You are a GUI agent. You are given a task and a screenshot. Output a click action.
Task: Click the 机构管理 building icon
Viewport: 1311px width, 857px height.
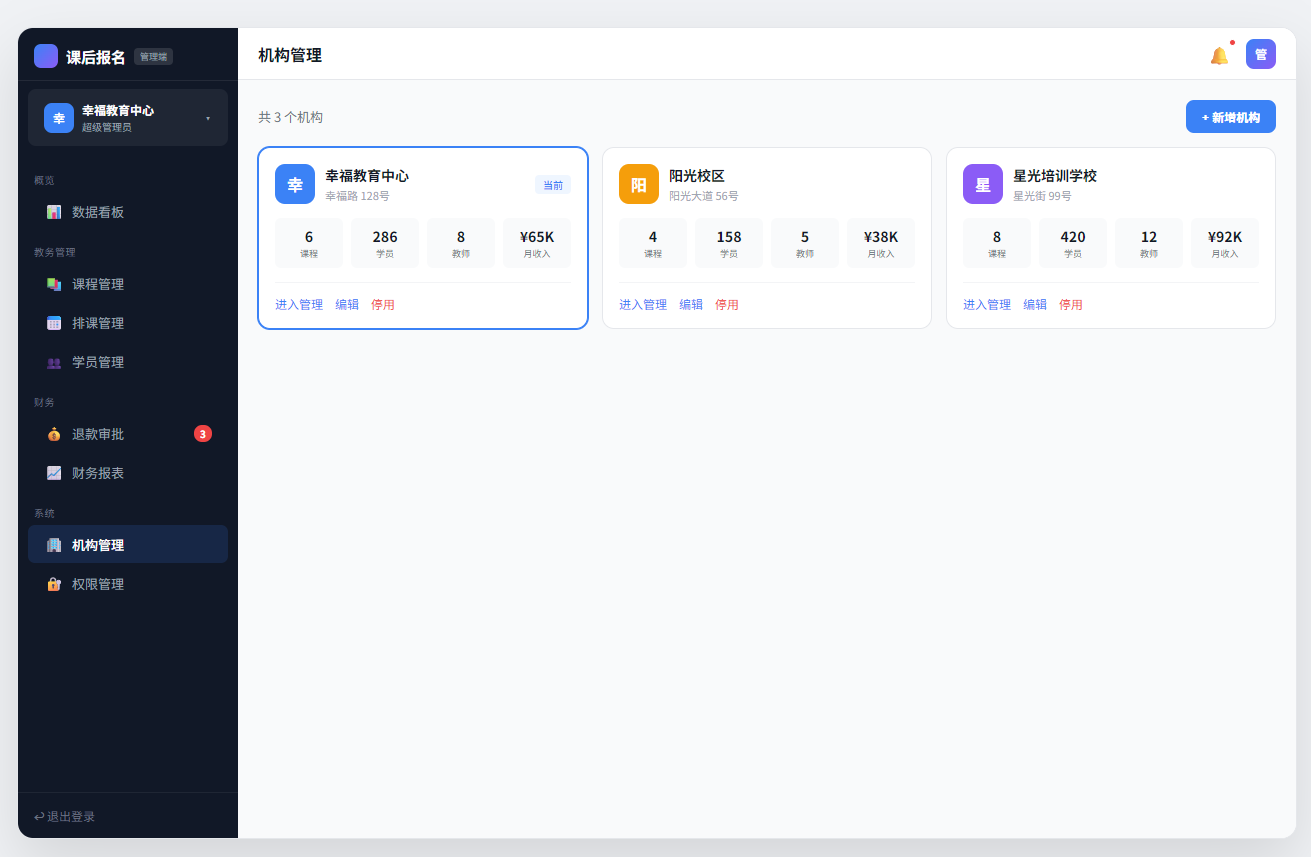(x=54, y=545)
